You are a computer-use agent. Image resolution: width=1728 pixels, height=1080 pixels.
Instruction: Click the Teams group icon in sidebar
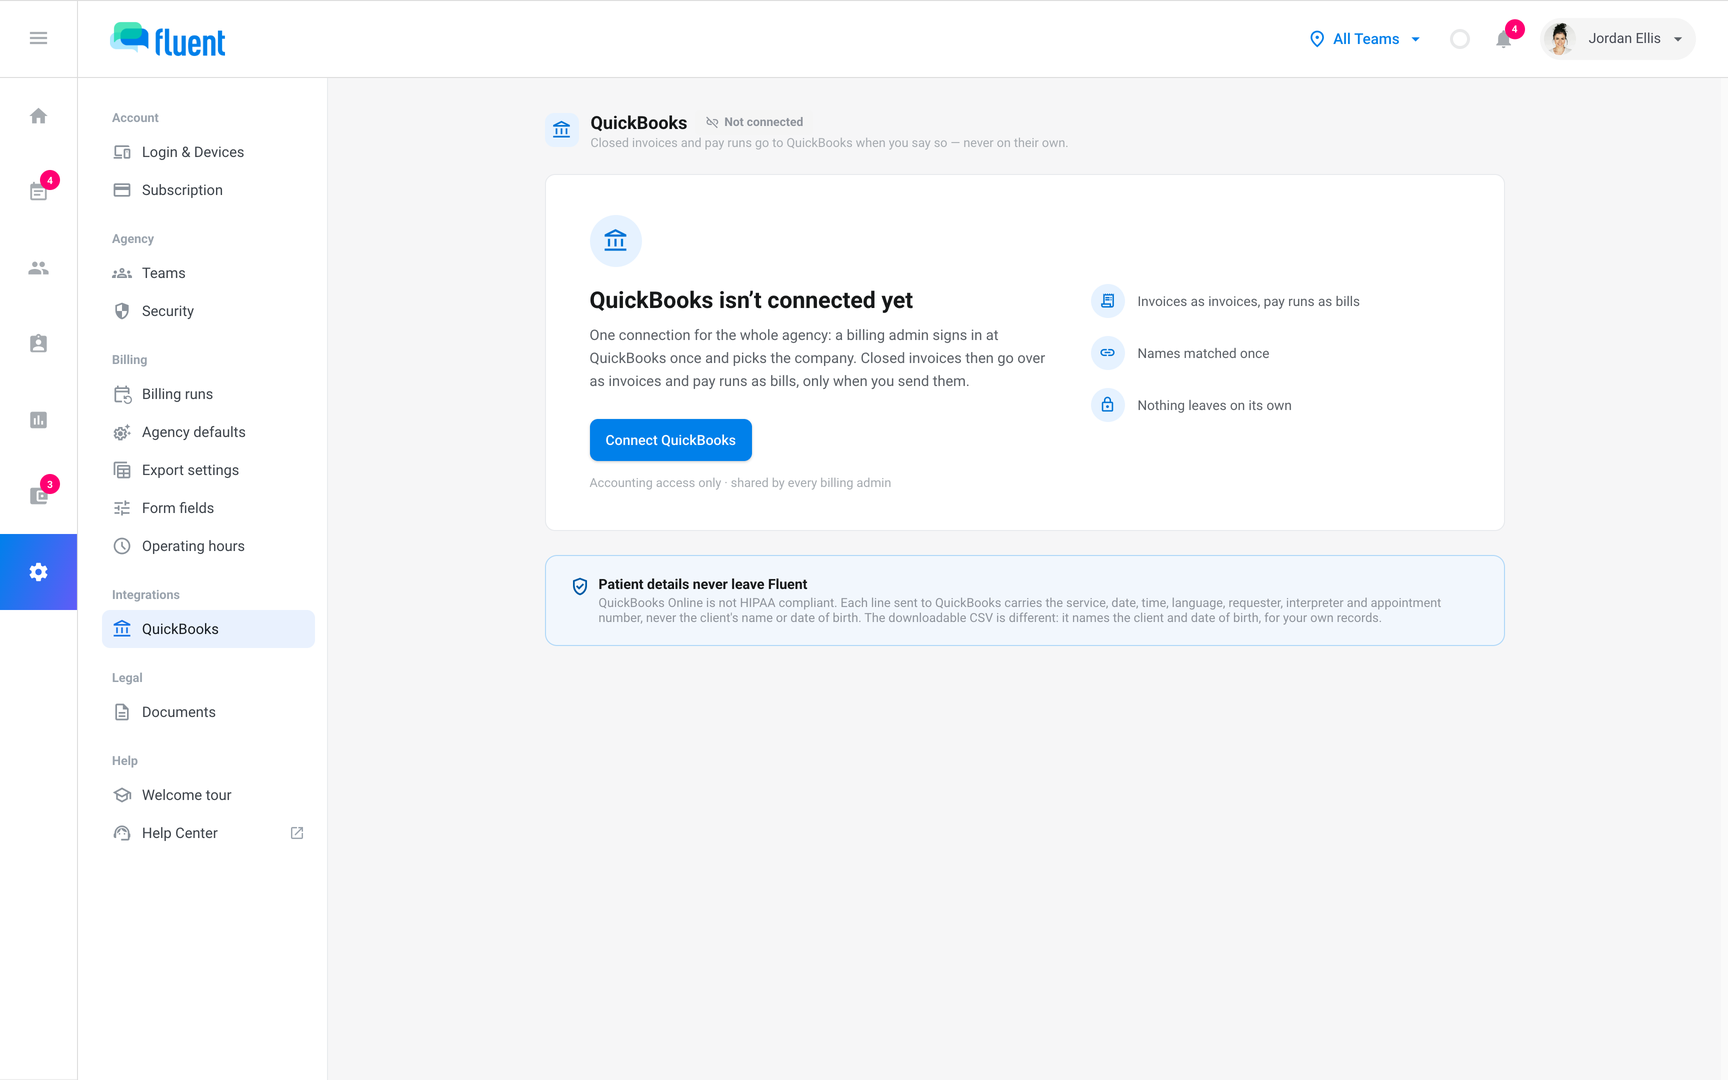(122, 273)
